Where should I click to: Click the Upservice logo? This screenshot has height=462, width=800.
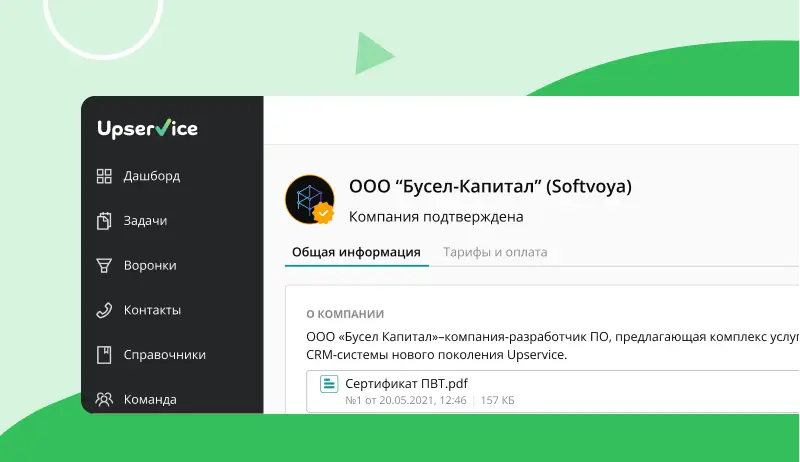point(147,129)
